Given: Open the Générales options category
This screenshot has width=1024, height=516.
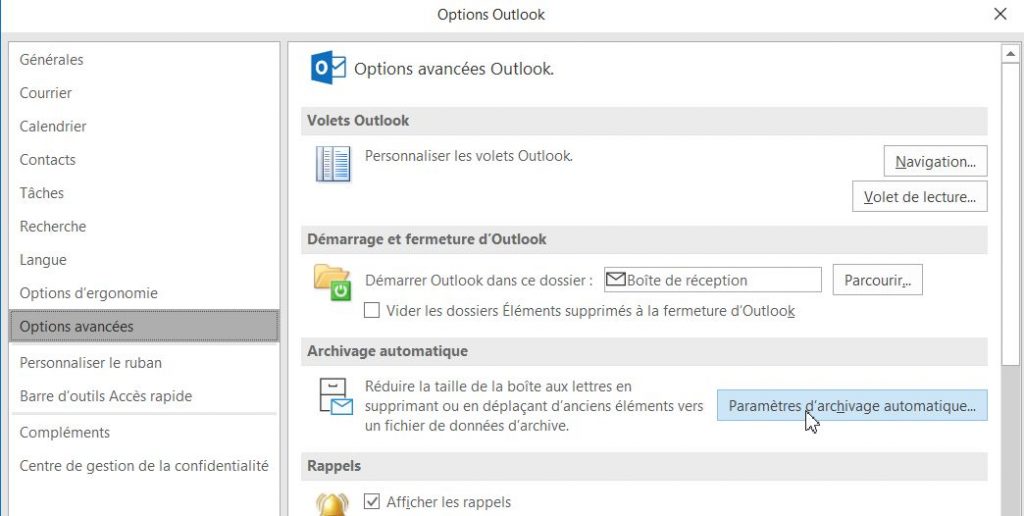Looking at the screenshot, I should (x=52, y=60).
